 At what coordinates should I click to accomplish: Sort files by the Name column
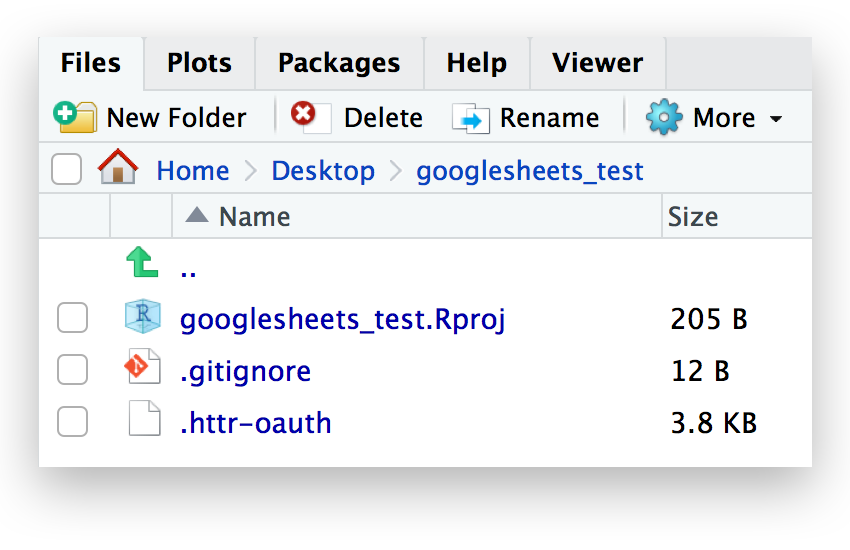click(x=254, y=216)
